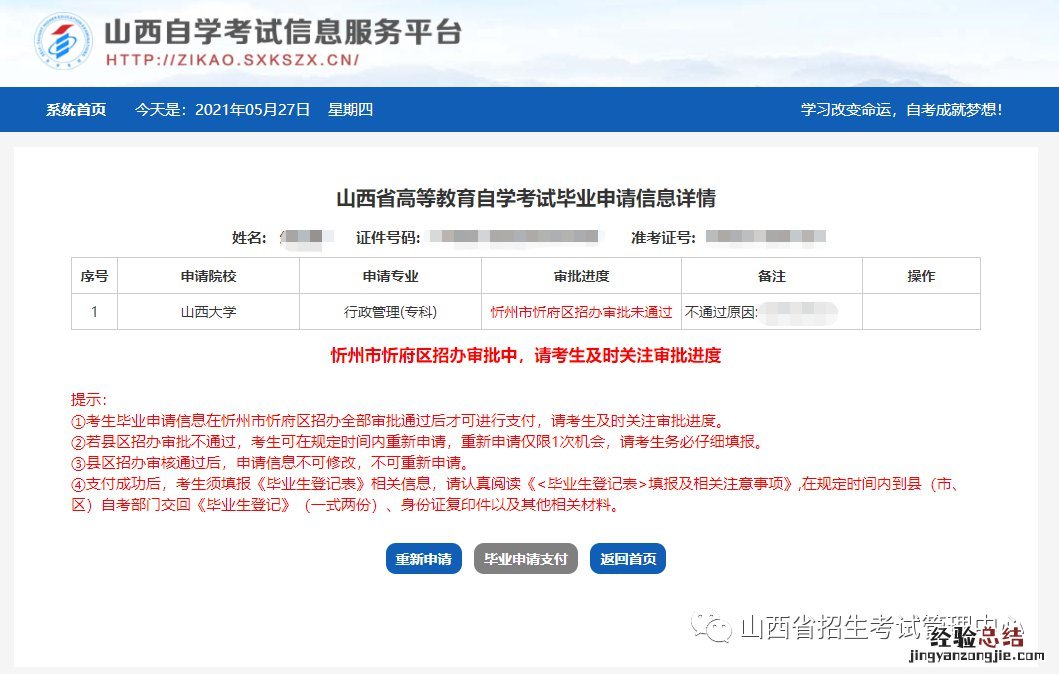The height and width of the screenshot is (674, 1059).
Task: Click the row number 1 cell
Action: tap(95, 311)
